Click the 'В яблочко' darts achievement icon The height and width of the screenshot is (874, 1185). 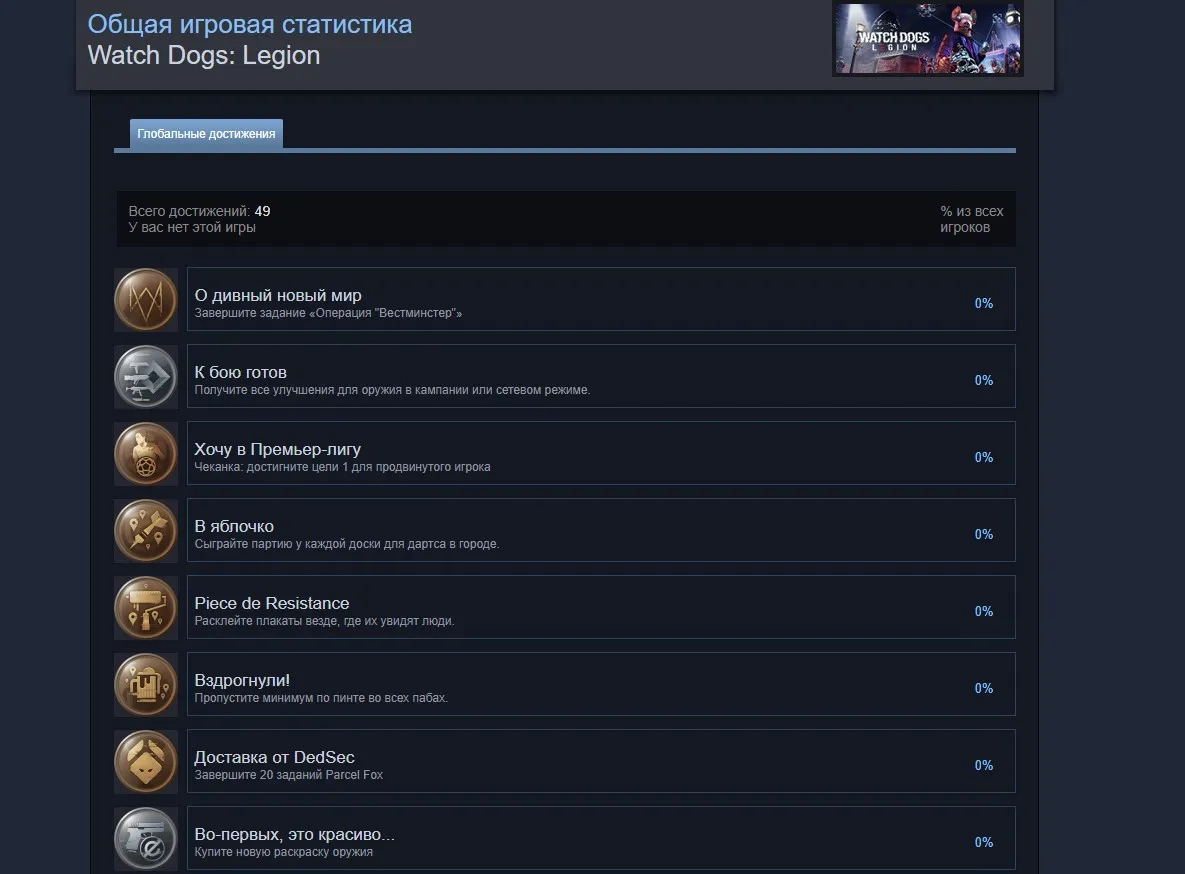pos(146,531)
